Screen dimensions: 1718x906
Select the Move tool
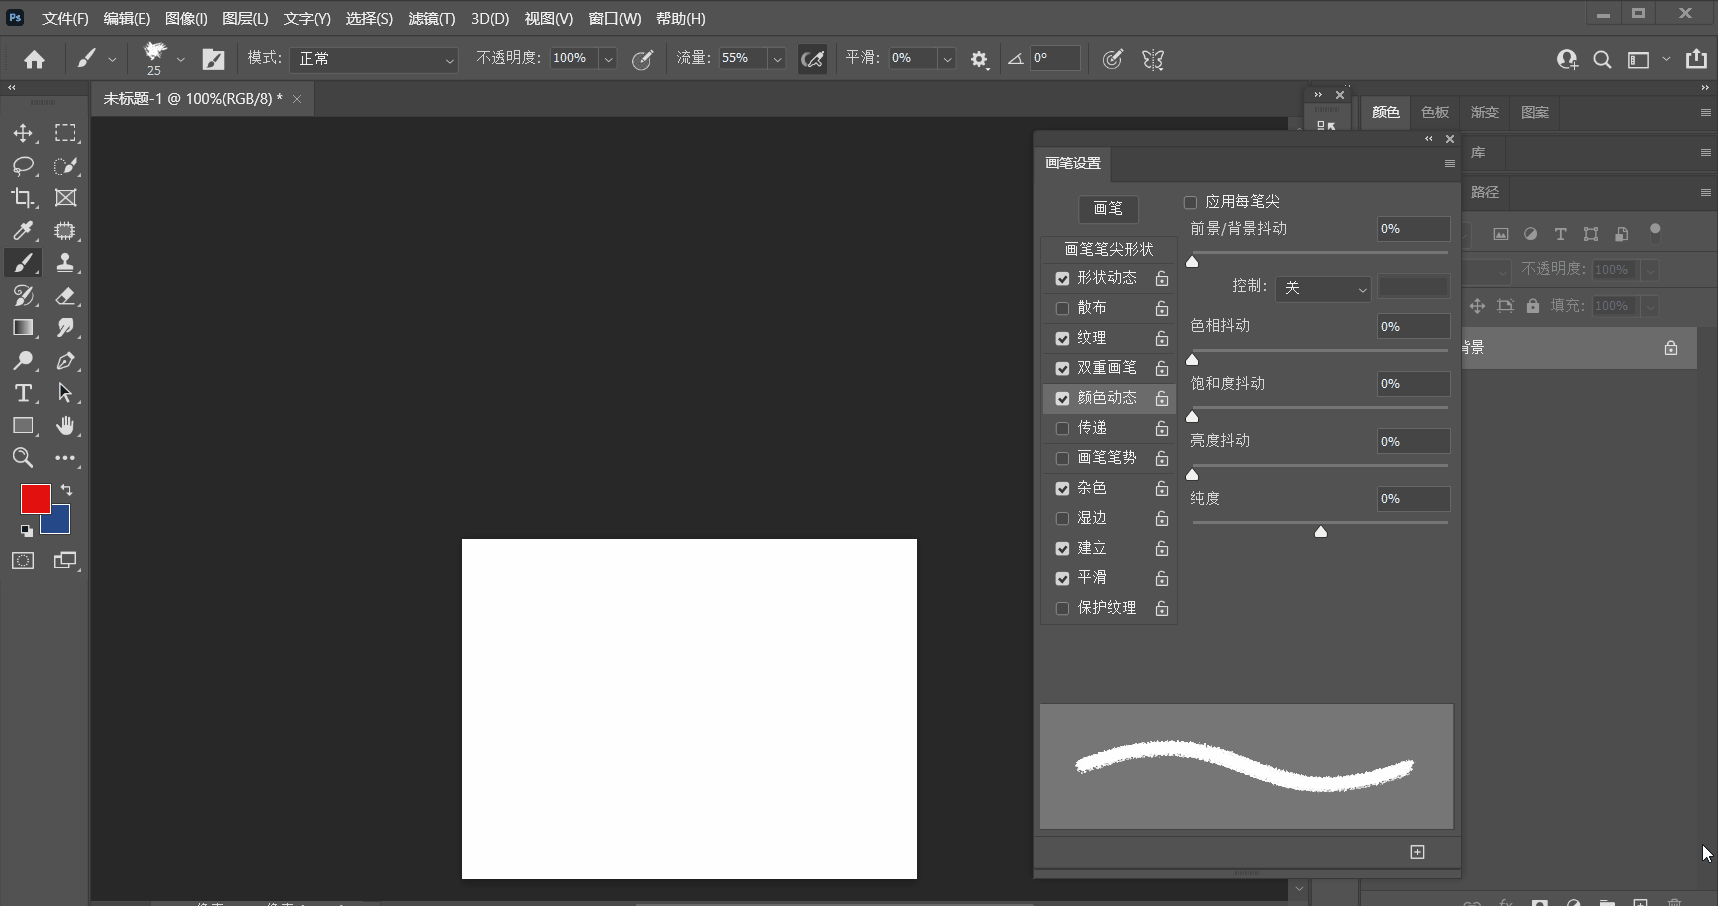[23, 133]
